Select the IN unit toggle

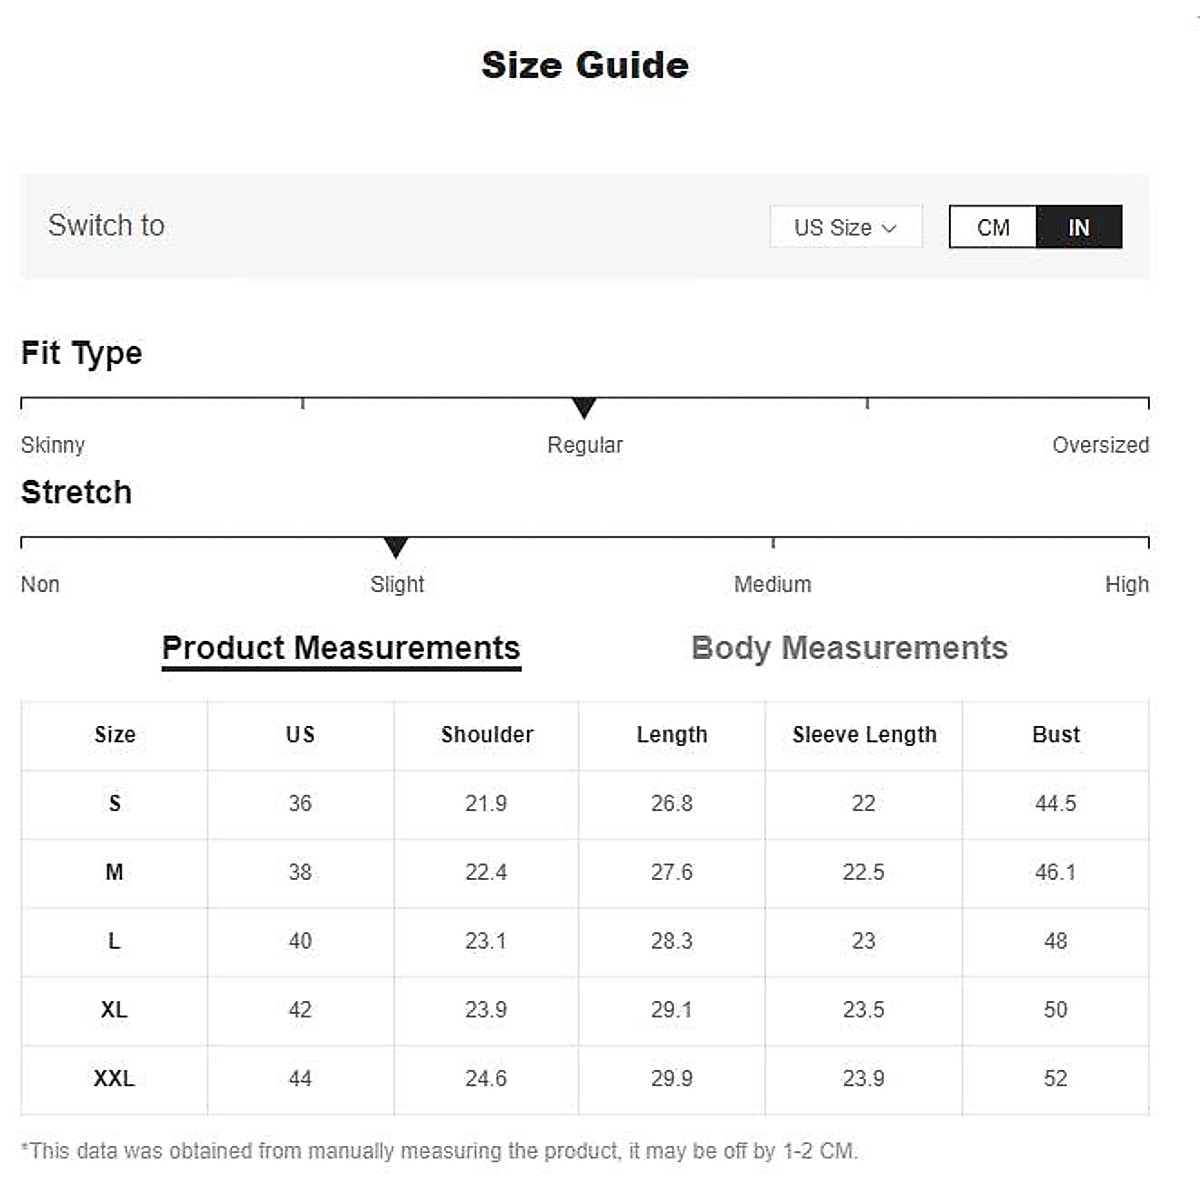[x=1079, y=227]
